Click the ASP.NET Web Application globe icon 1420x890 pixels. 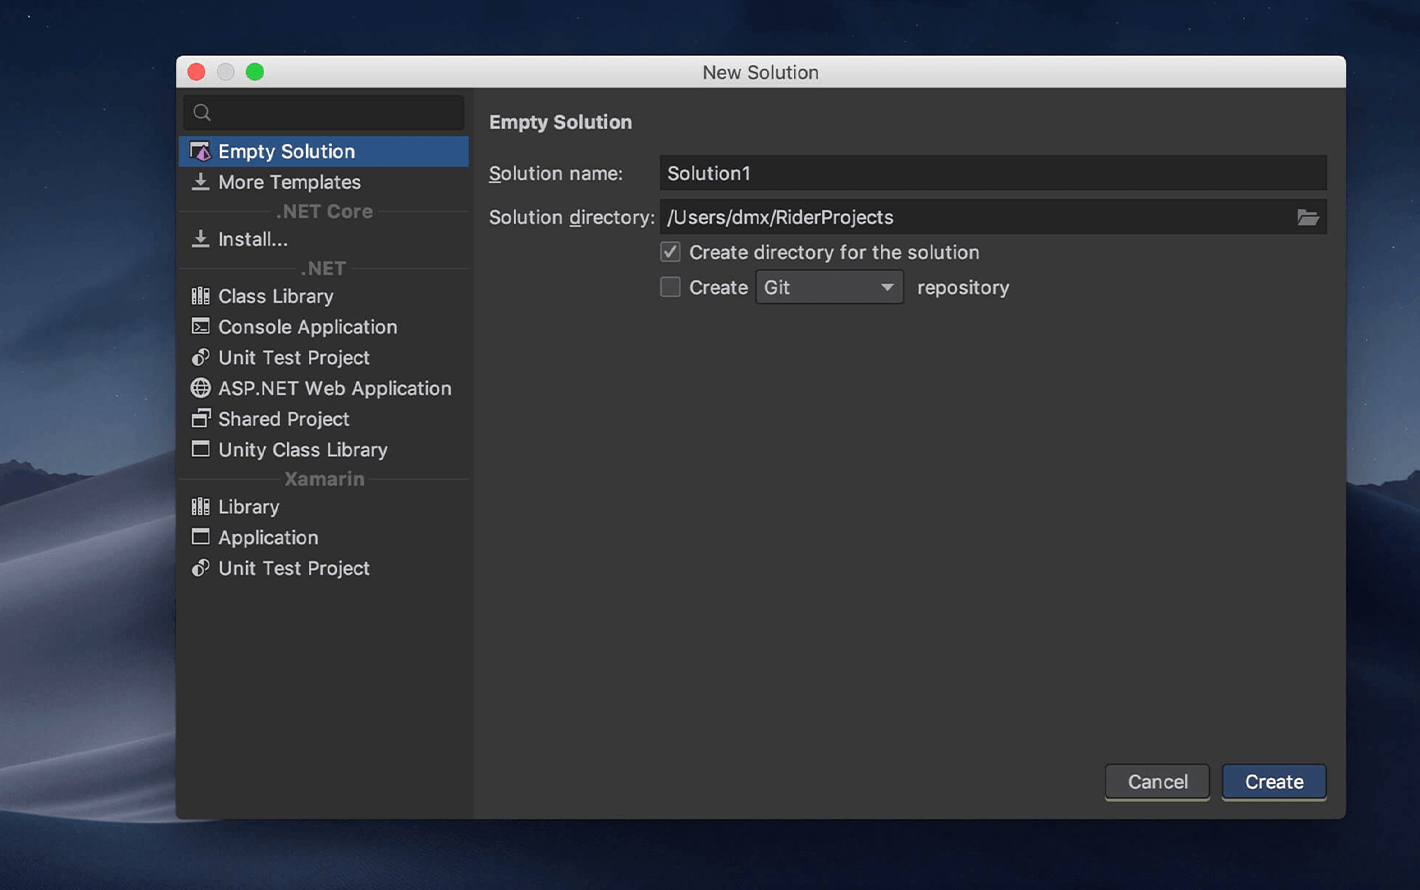point(200,388)
